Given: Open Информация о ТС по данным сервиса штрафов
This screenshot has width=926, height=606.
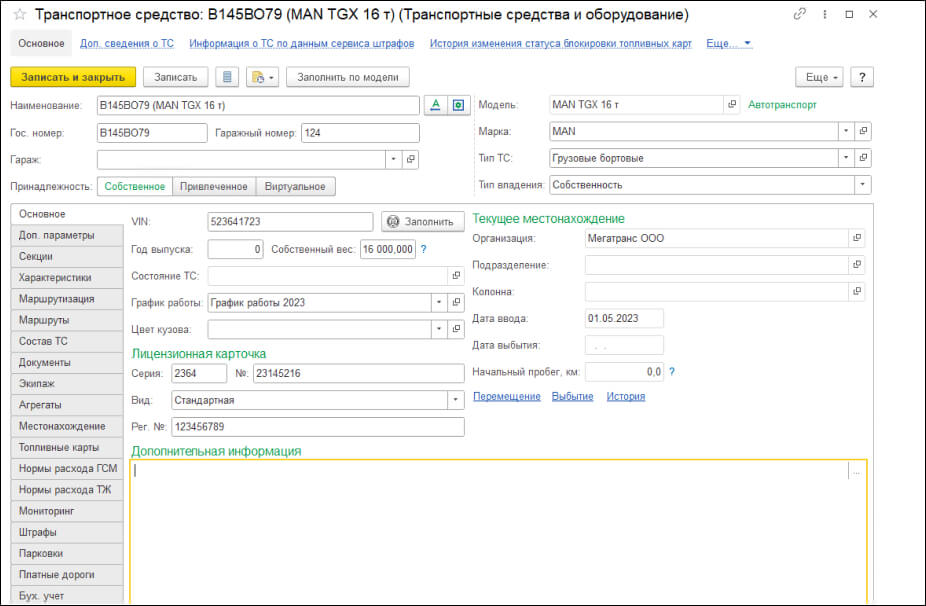Looking at the screenshot, I should 302,43.
